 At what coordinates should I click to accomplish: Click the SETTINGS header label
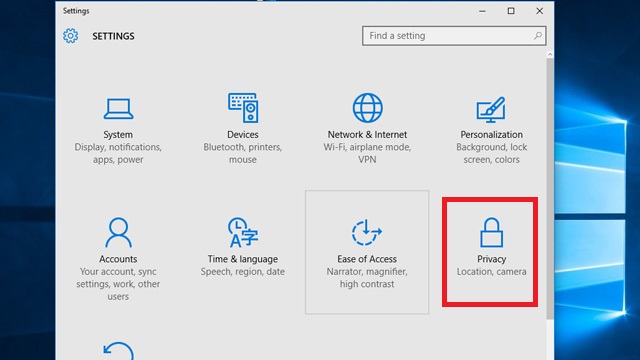point(113,36)
